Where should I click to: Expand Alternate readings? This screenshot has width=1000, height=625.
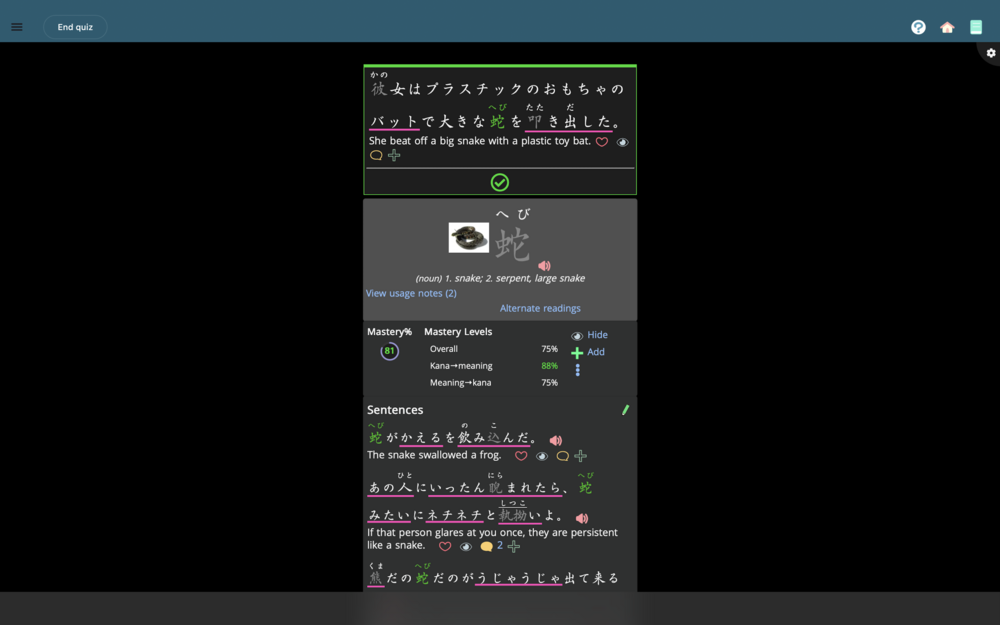coord(540,308)
